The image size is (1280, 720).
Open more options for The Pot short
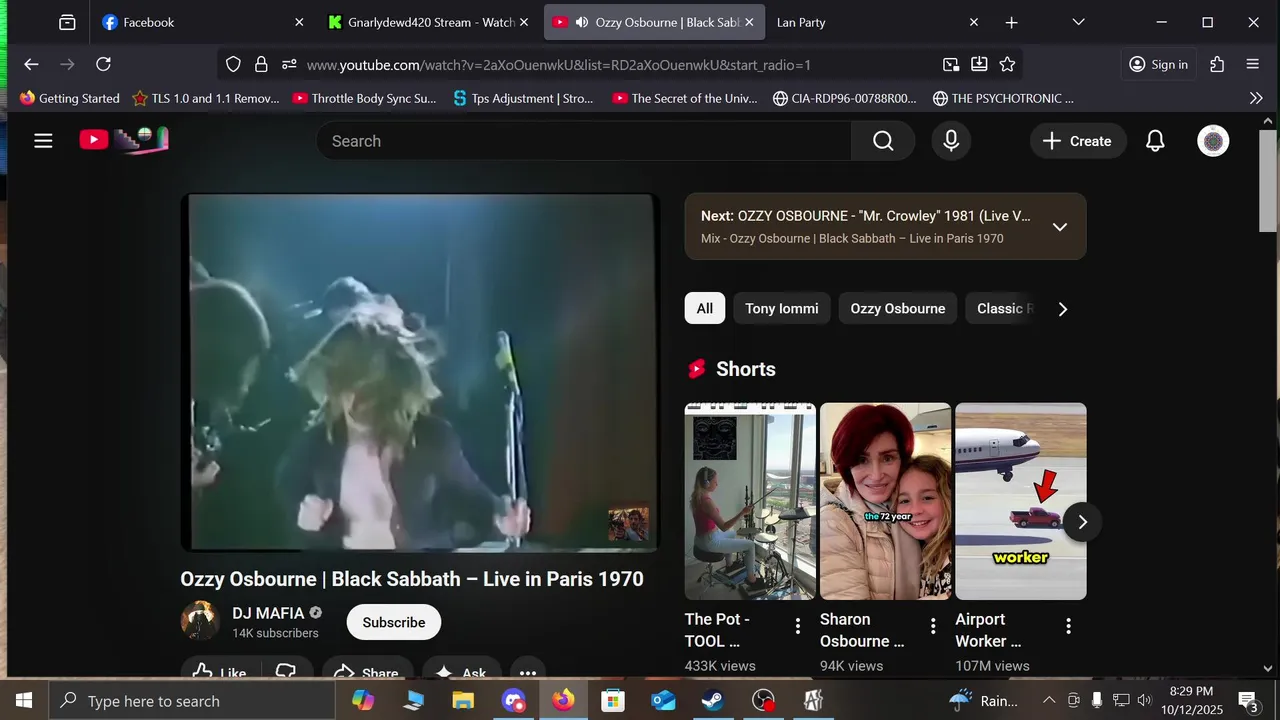[798, 626]
